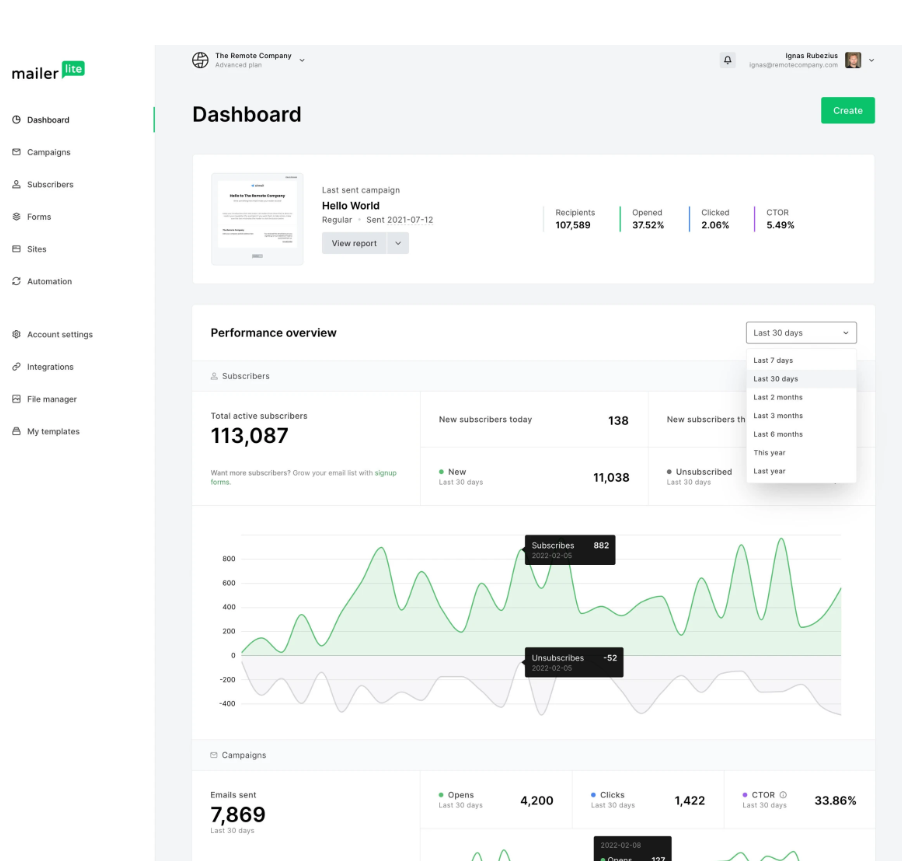Open Account settings

pyautogui.click(x=60, y=335)
